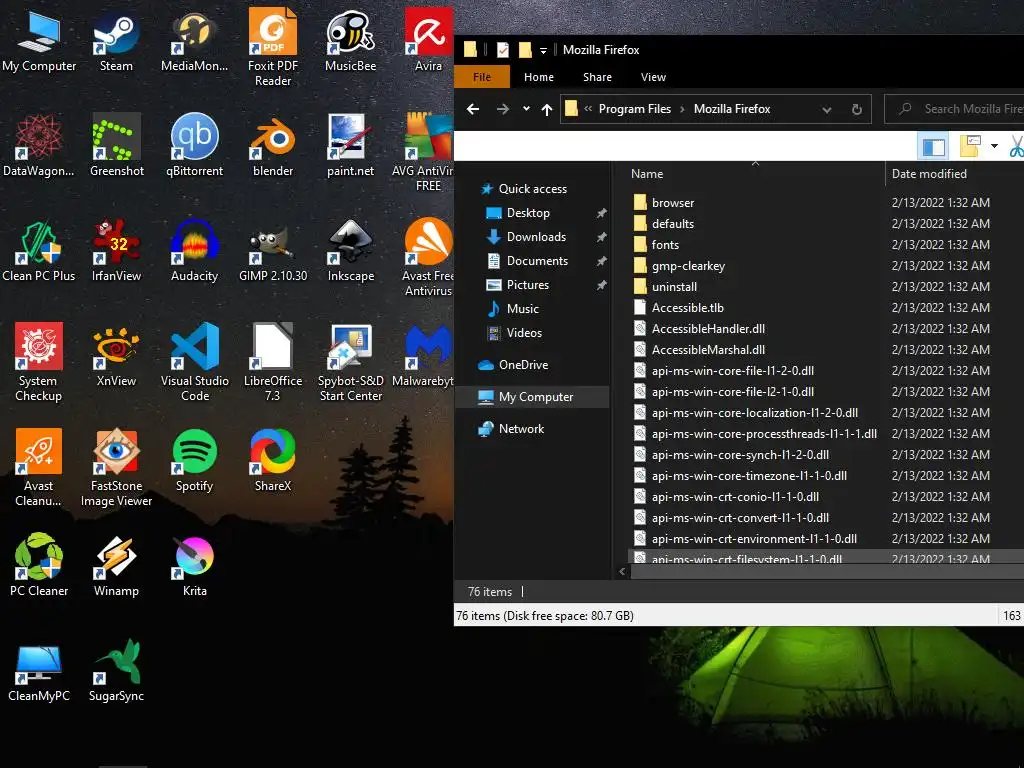The width and height of the screenshot is (1024, 768).
Task: Open qBittorrent desktop shortcut
Action: [194, 146]
